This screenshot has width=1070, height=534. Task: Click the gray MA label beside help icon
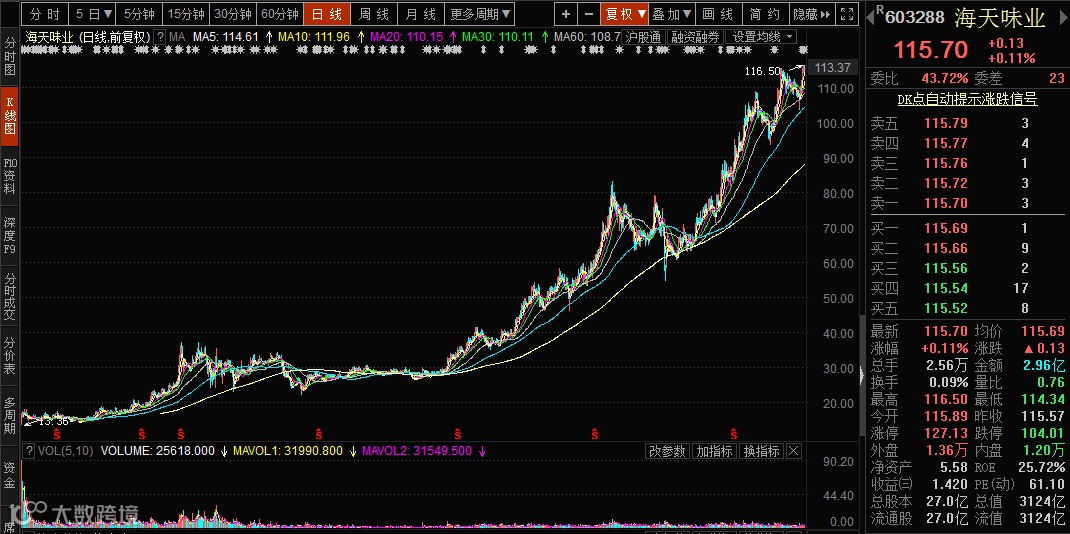click(x=177, y=37)
